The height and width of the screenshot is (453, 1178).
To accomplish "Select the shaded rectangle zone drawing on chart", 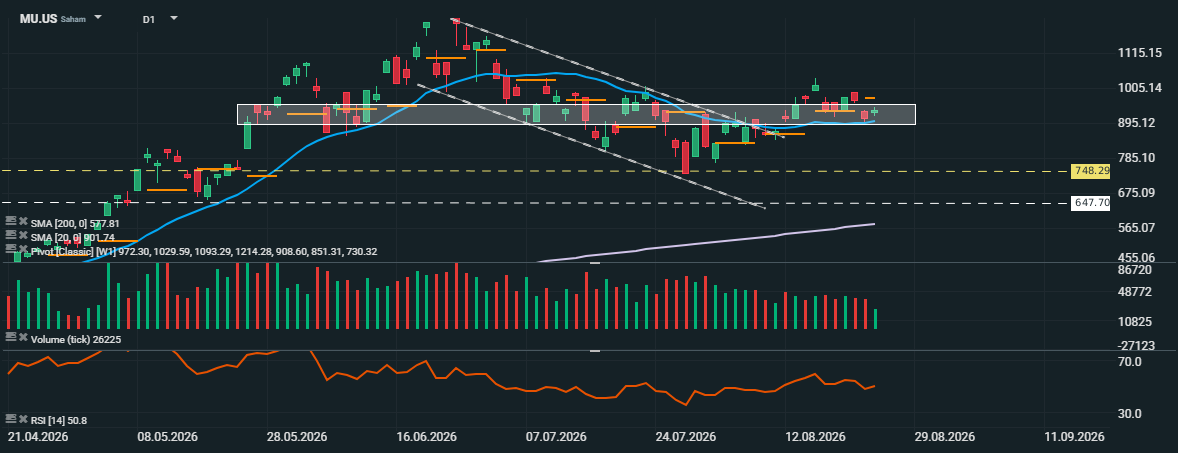I will tap(576, 114).
